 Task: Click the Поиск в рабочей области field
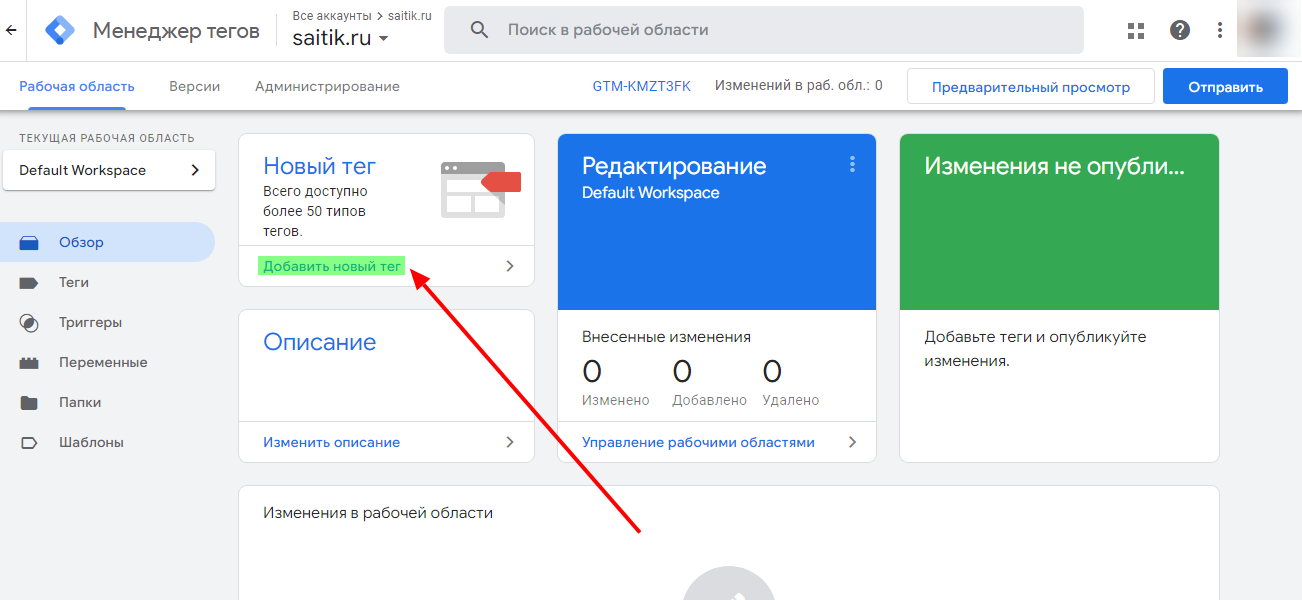pyautogui.click(x=764, y=30)
